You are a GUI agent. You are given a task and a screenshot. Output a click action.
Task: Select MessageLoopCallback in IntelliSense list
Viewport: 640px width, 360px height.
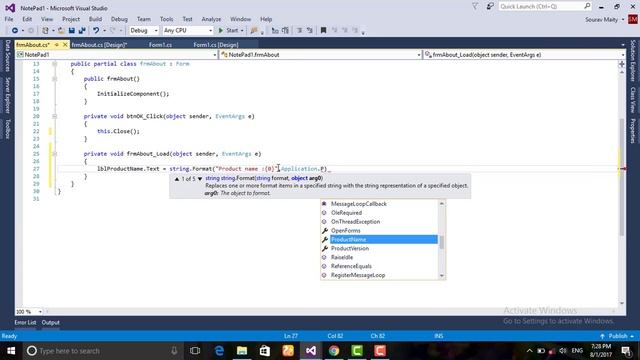379,204
